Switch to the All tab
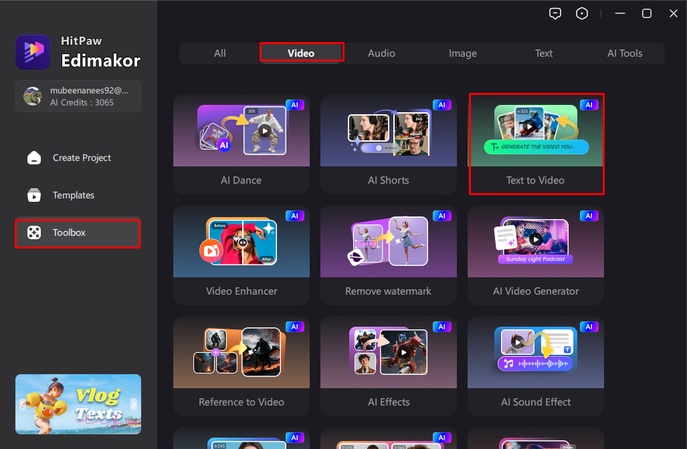Image resolution: width=687 pixels, height=449 pixels. tap(220, 53)
